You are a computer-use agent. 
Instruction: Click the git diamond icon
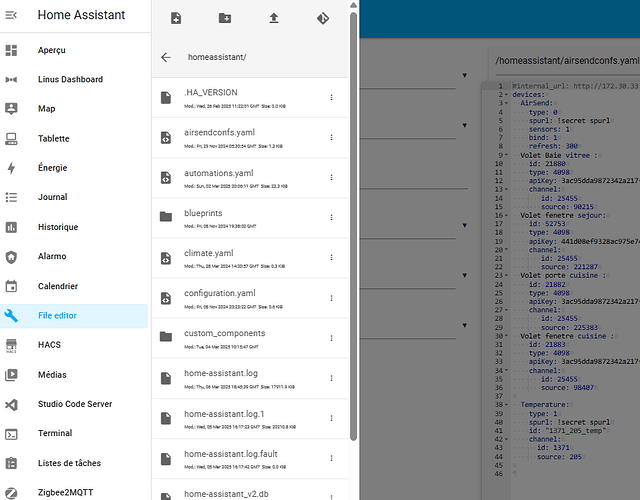323,18
